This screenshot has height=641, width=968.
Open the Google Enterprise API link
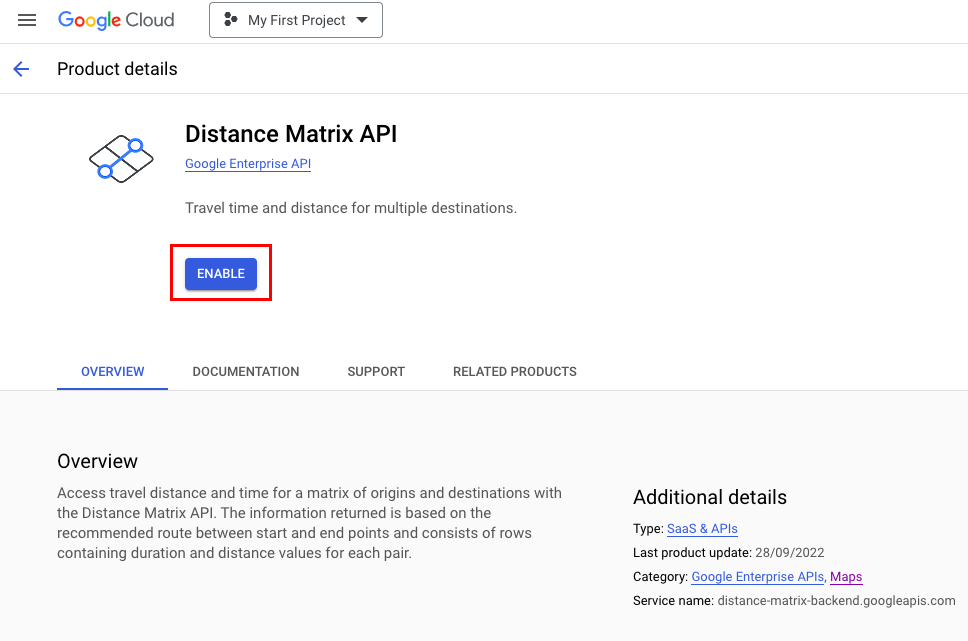tap(248, 164)
